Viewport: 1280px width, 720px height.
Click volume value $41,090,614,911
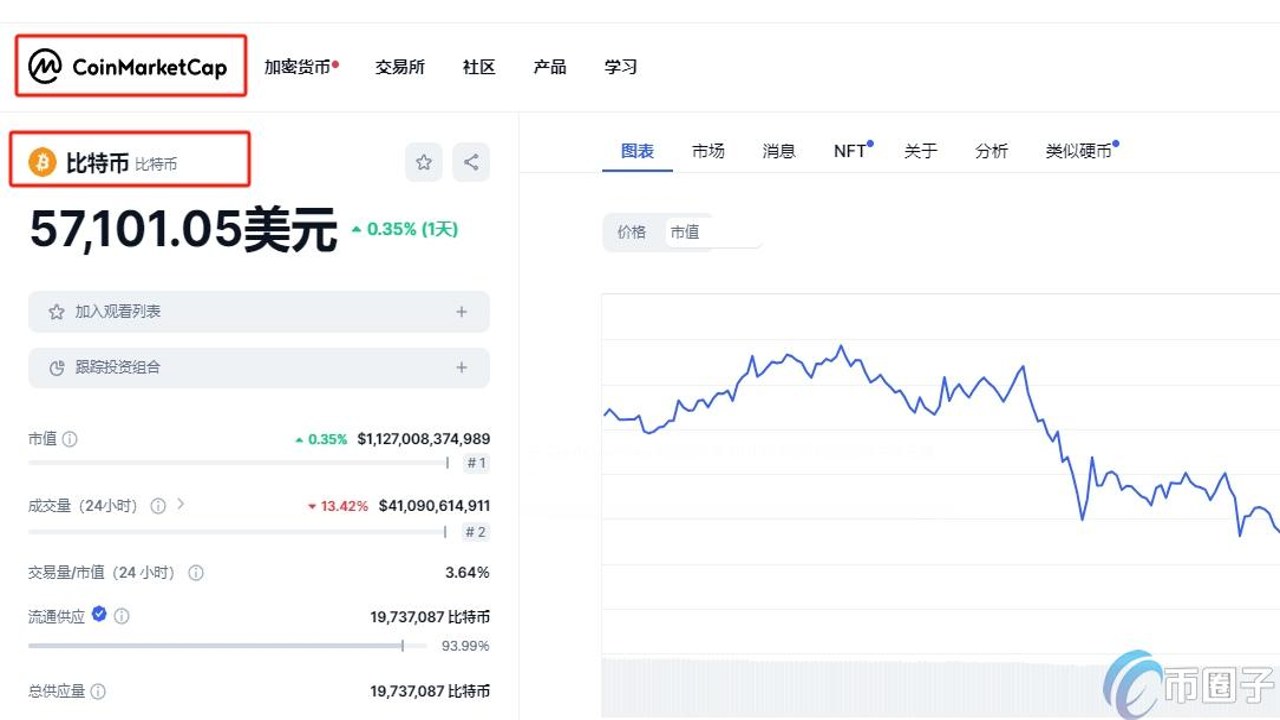pyautogui.click(x=435, y=506)
